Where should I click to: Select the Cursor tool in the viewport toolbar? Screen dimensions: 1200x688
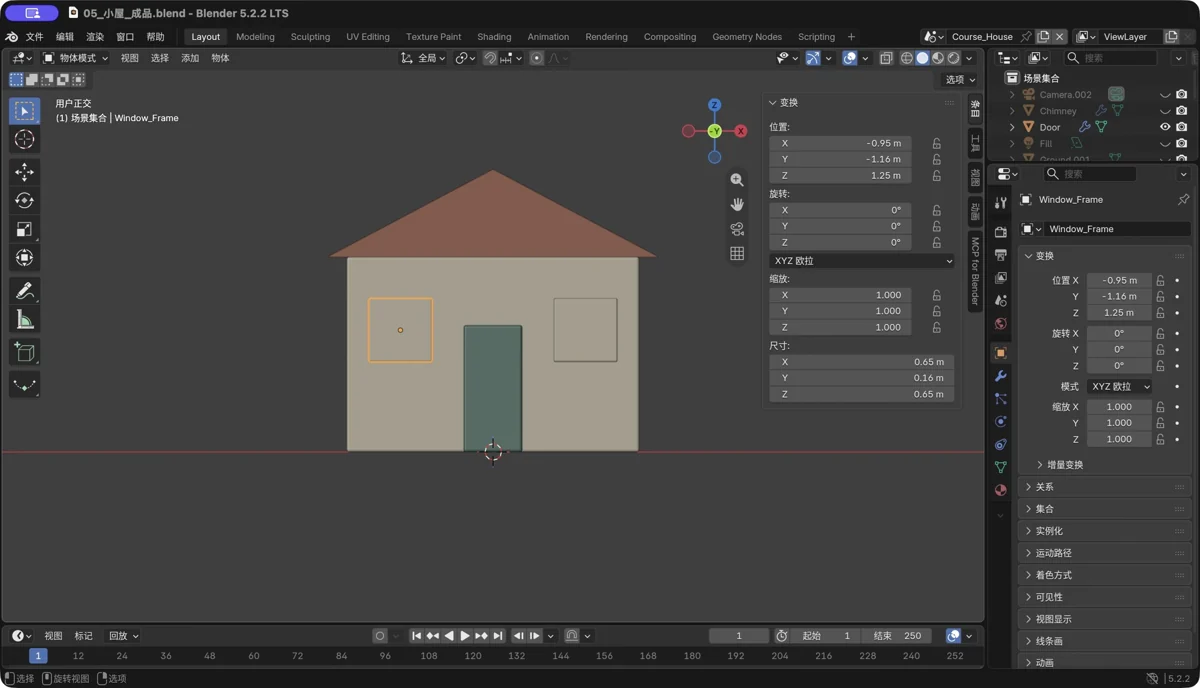pos(24,140)
